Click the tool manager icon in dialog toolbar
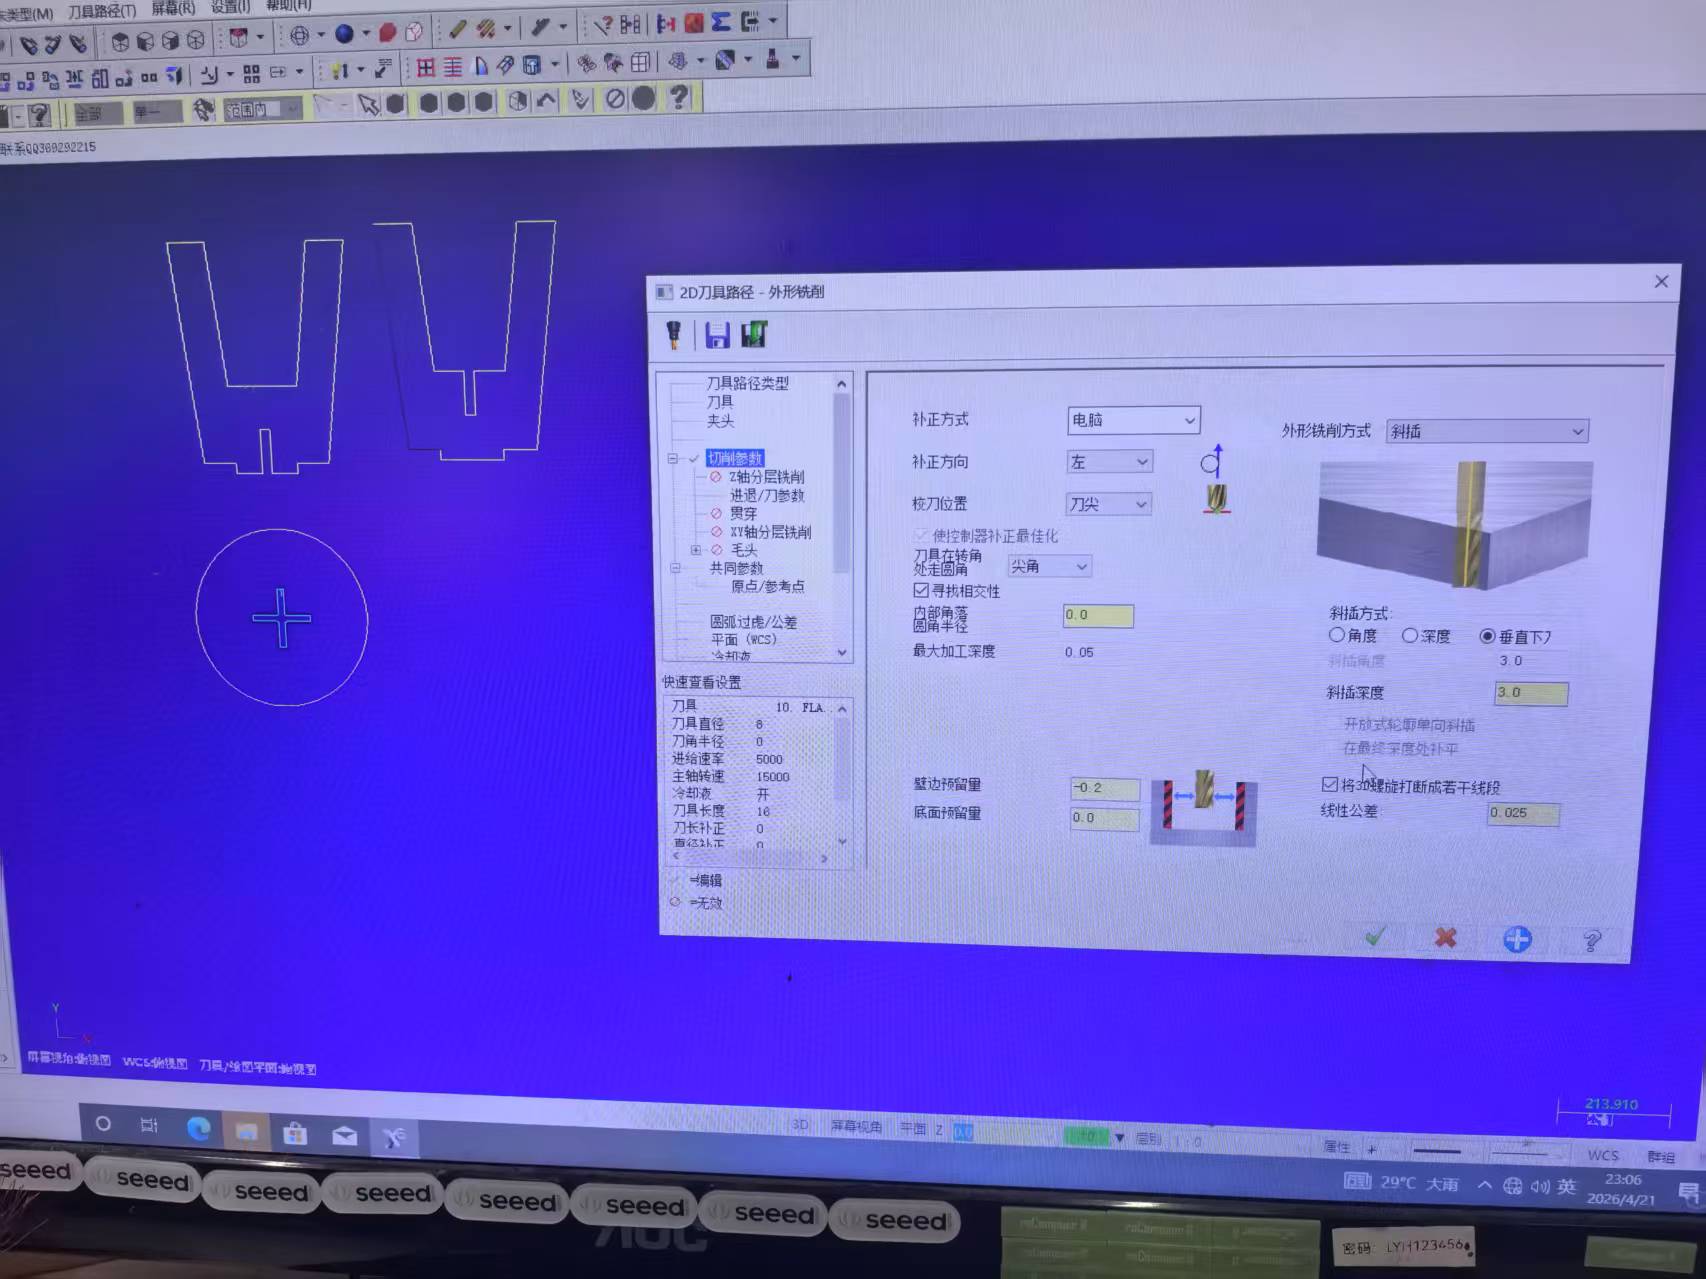The image size is (1706, 1279). pyautogui.click(x=673, y=334)
